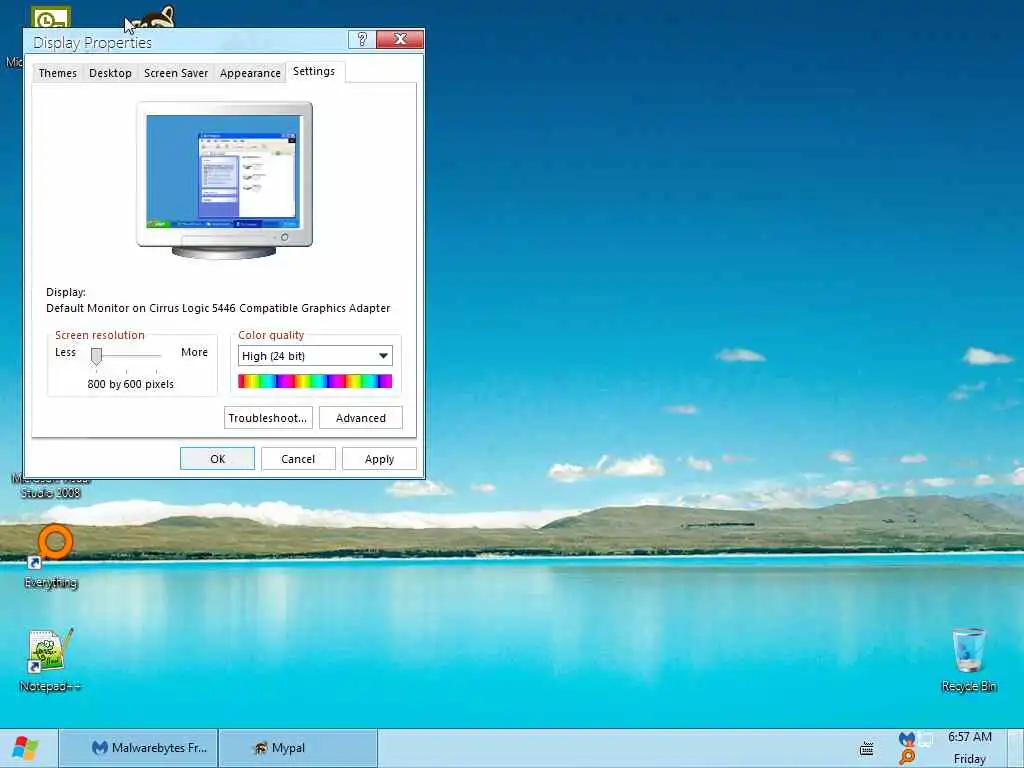Select the Settings tab

pyautogui.click(x=314, y=71)
